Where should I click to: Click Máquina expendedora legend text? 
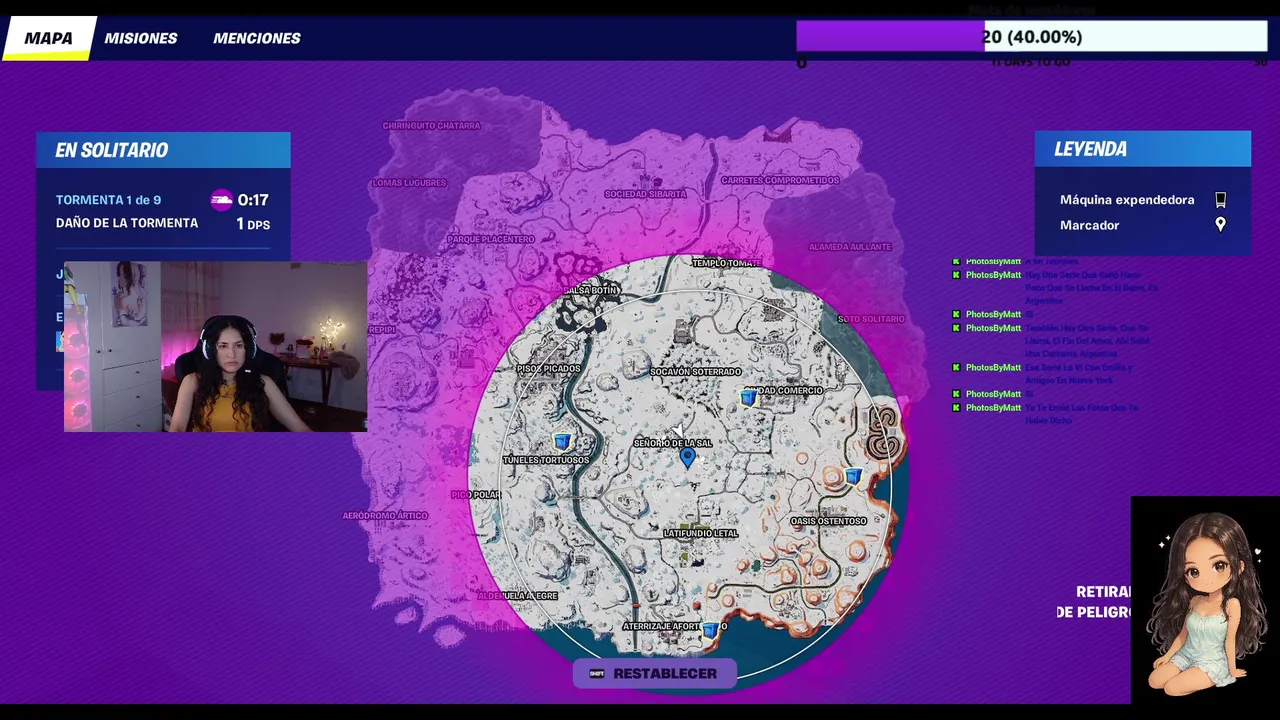1127,200
